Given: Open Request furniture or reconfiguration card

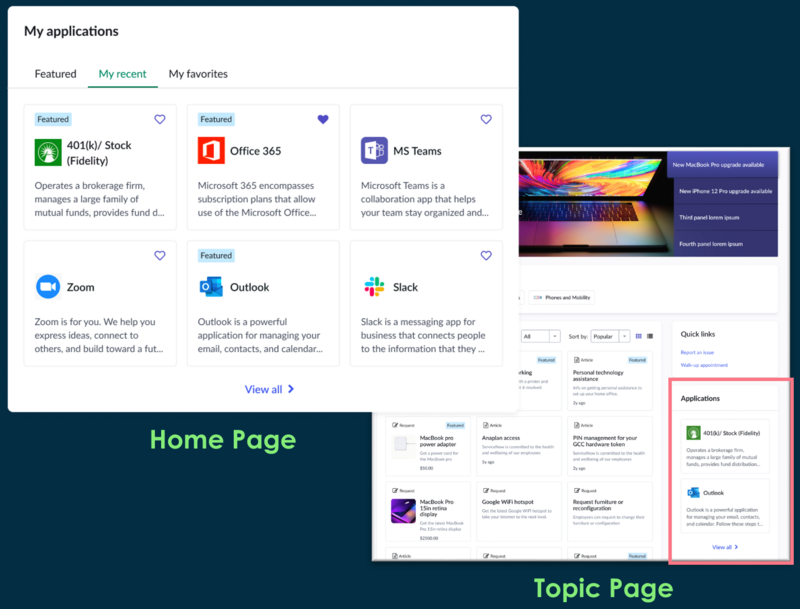Looking at the screenshot, I should pyautogui.click(x=610, y=511).
